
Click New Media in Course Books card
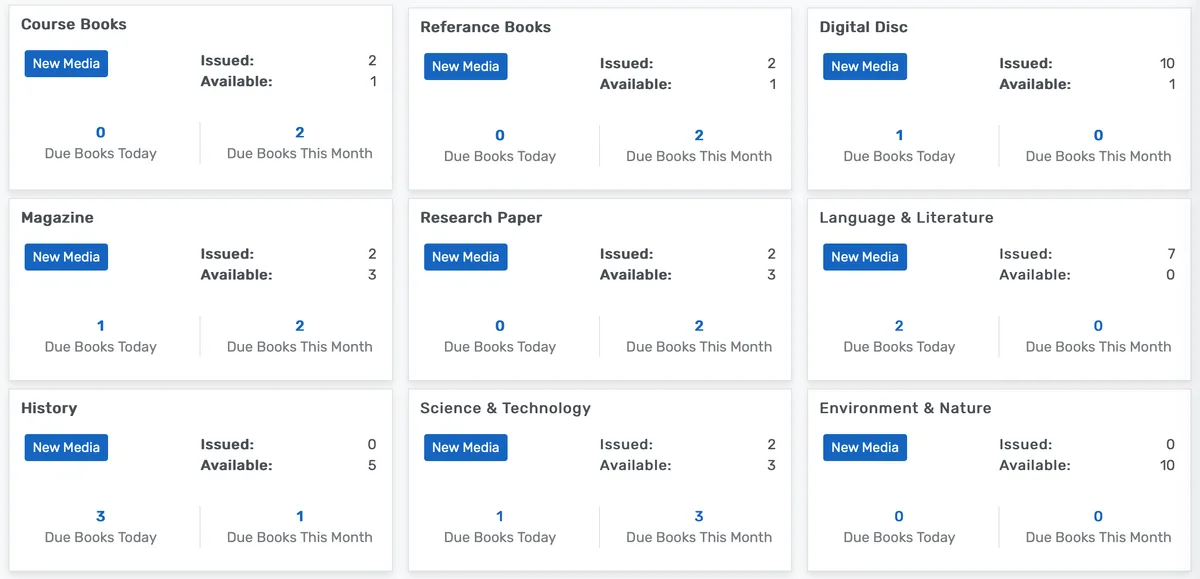(66, 64)
